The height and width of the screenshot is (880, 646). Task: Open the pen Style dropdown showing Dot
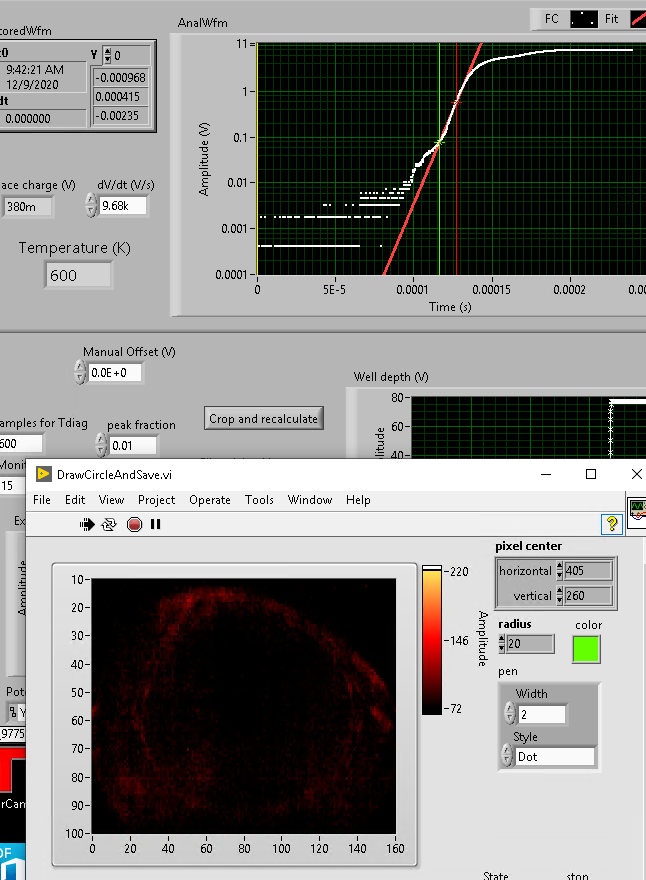555,757
